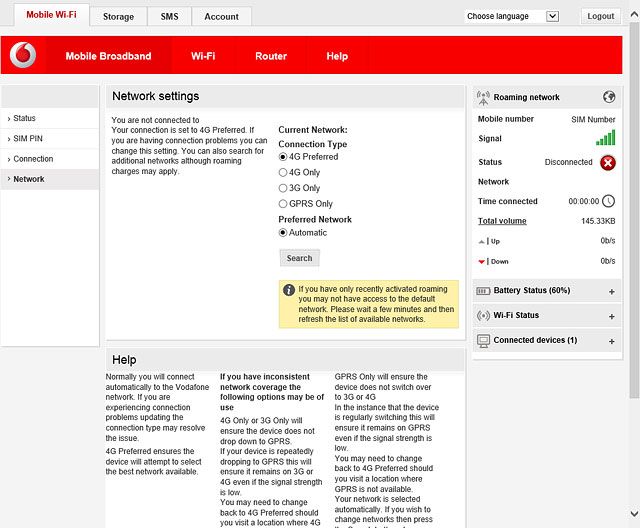
Task: Click the red Disconnected status icon
Action: (608, 163)
